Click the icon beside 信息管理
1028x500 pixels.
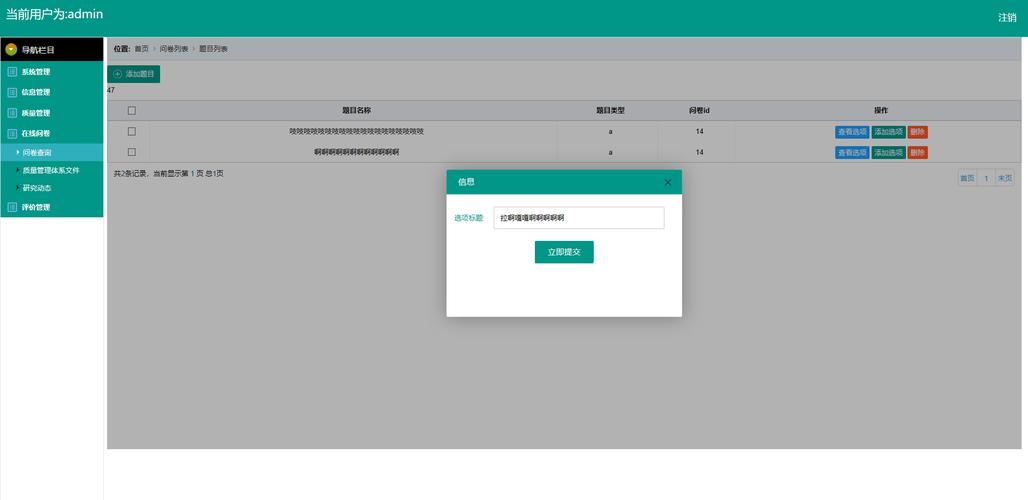[x=12, y=92]
